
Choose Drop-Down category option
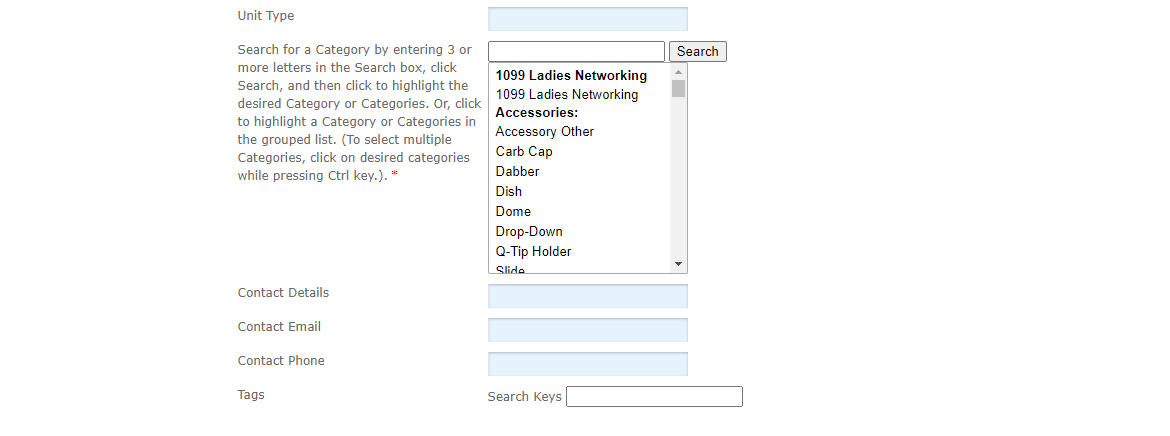[529, 232]
